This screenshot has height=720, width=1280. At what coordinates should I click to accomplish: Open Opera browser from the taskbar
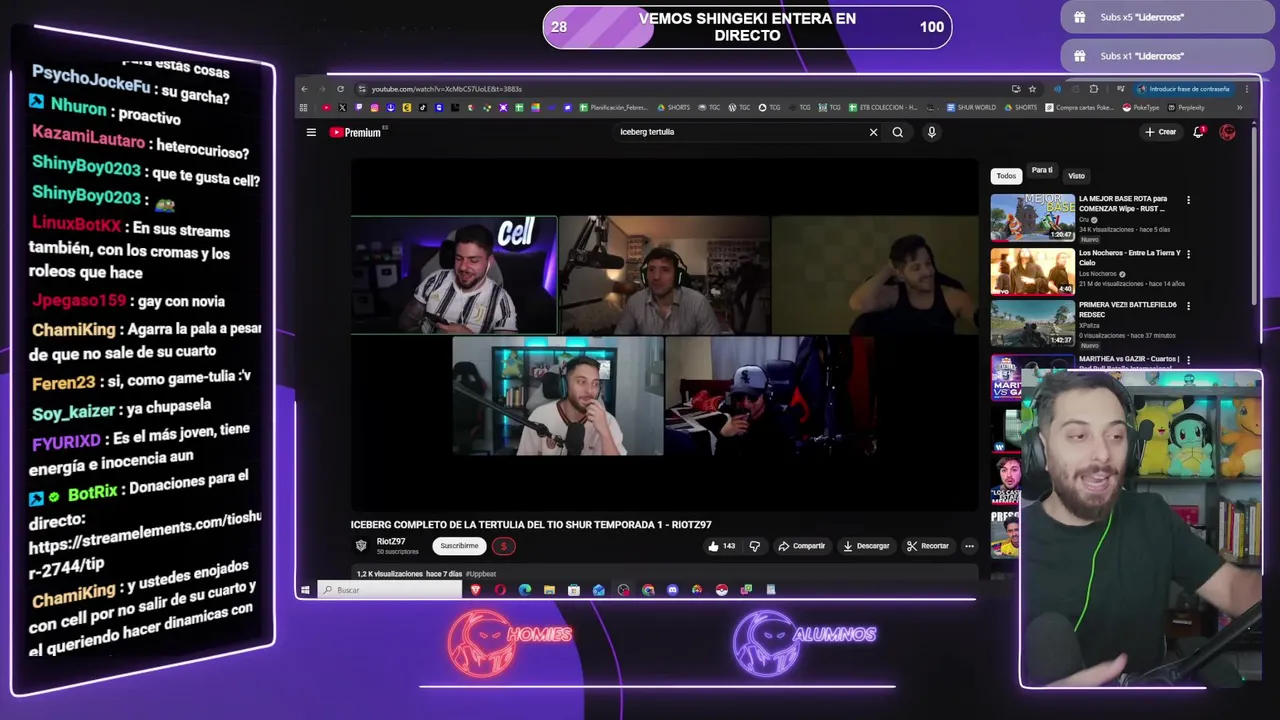pyautogui.click(x=500, y=590)
